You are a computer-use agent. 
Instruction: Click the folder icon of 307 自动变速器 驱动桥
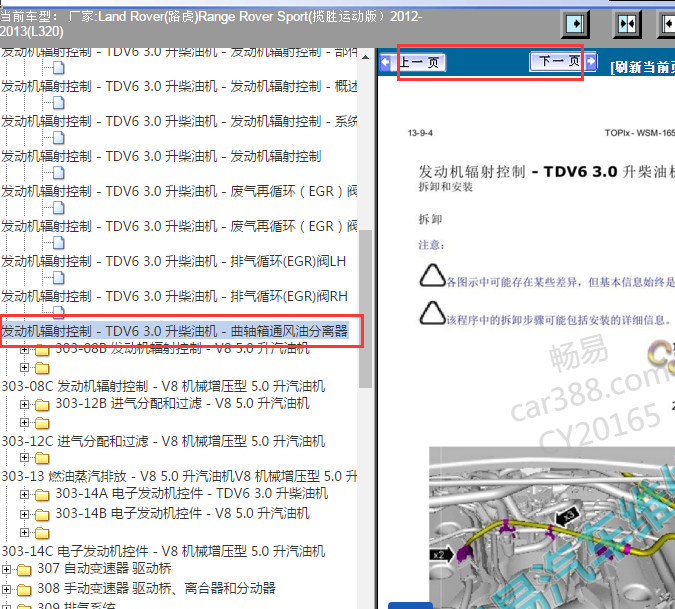click(x=24, y=570)
